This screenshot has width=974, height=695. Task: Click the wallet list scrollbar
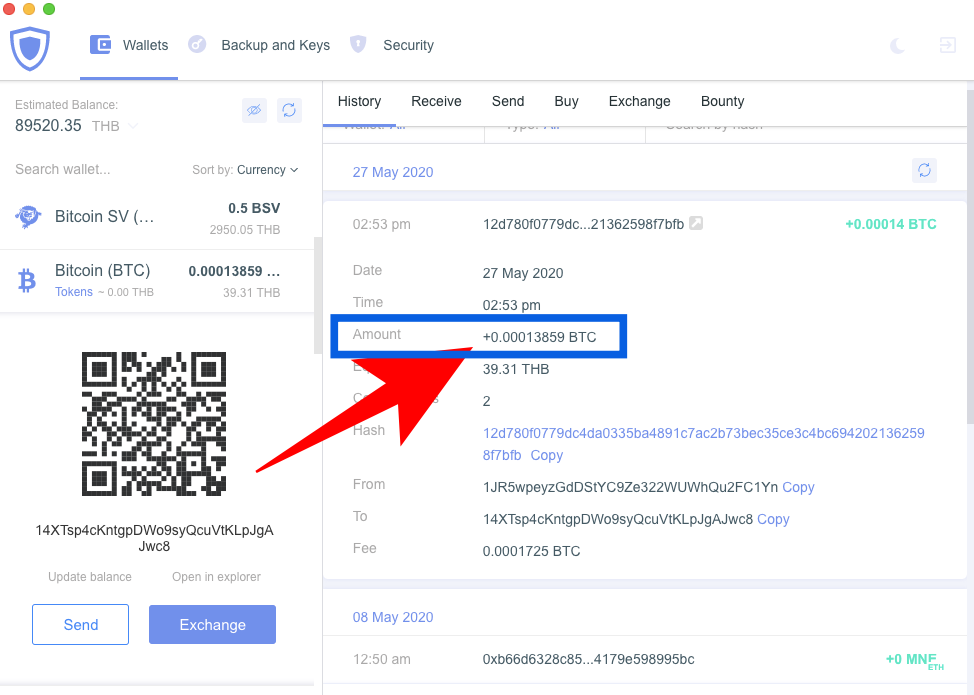point(317,295)
